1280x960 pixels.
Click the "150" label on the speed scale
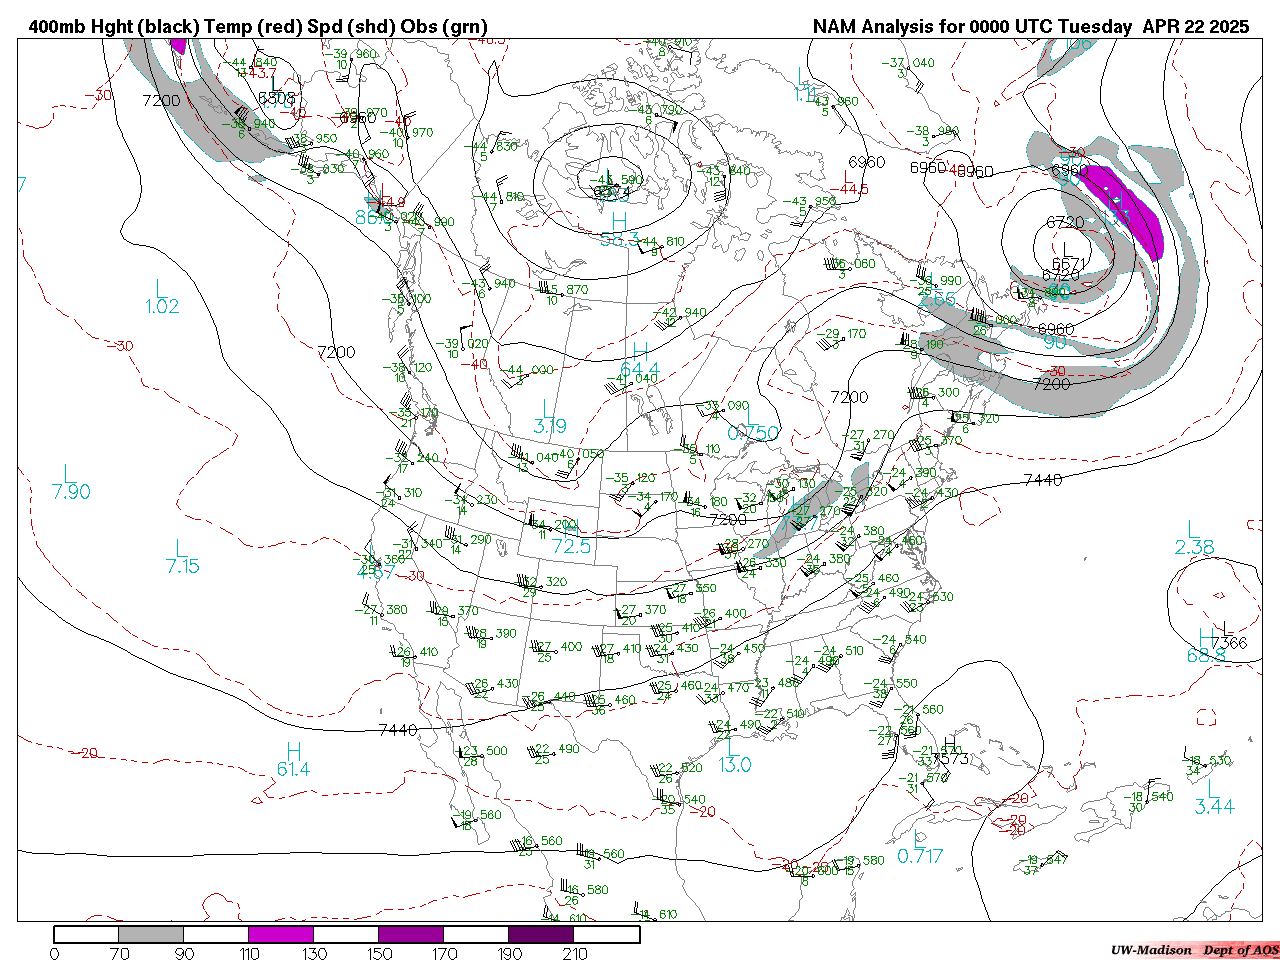pyautogui.click(x=379, y=953)
